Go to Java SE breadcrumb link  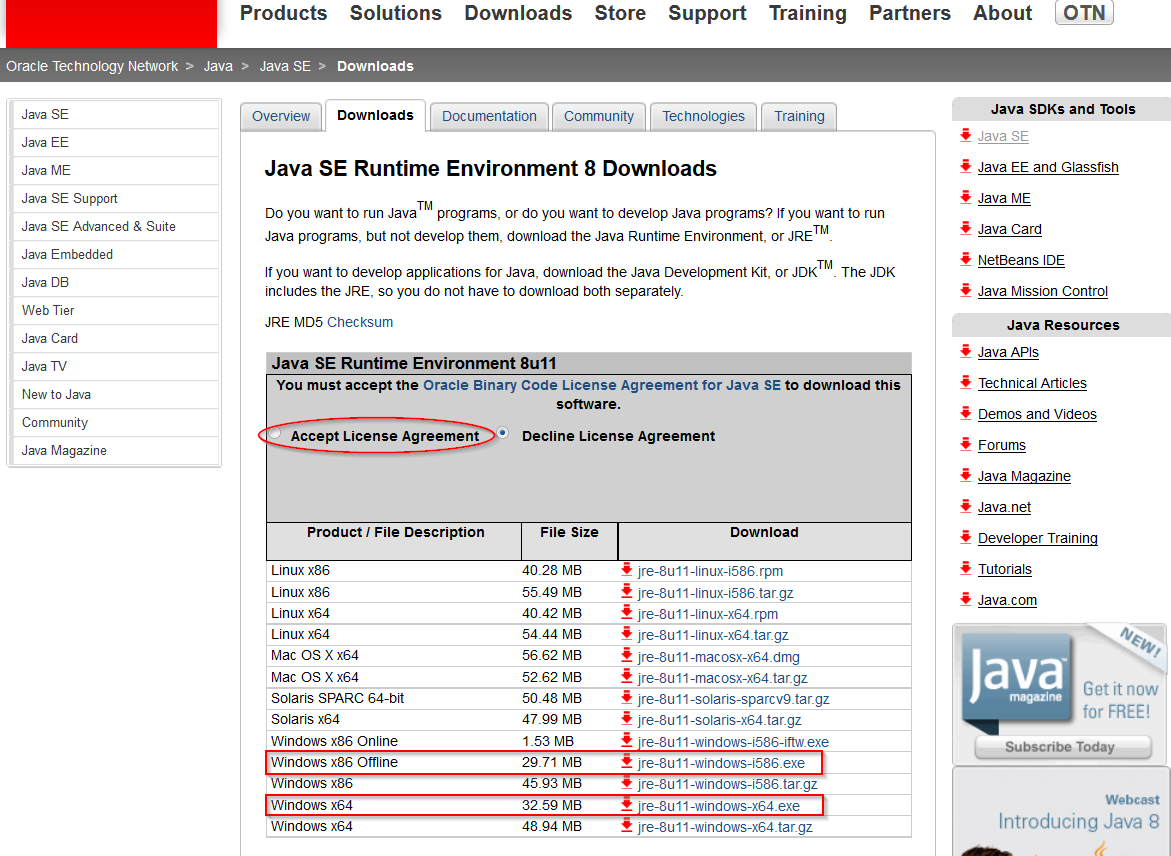(x=285, y=66)
